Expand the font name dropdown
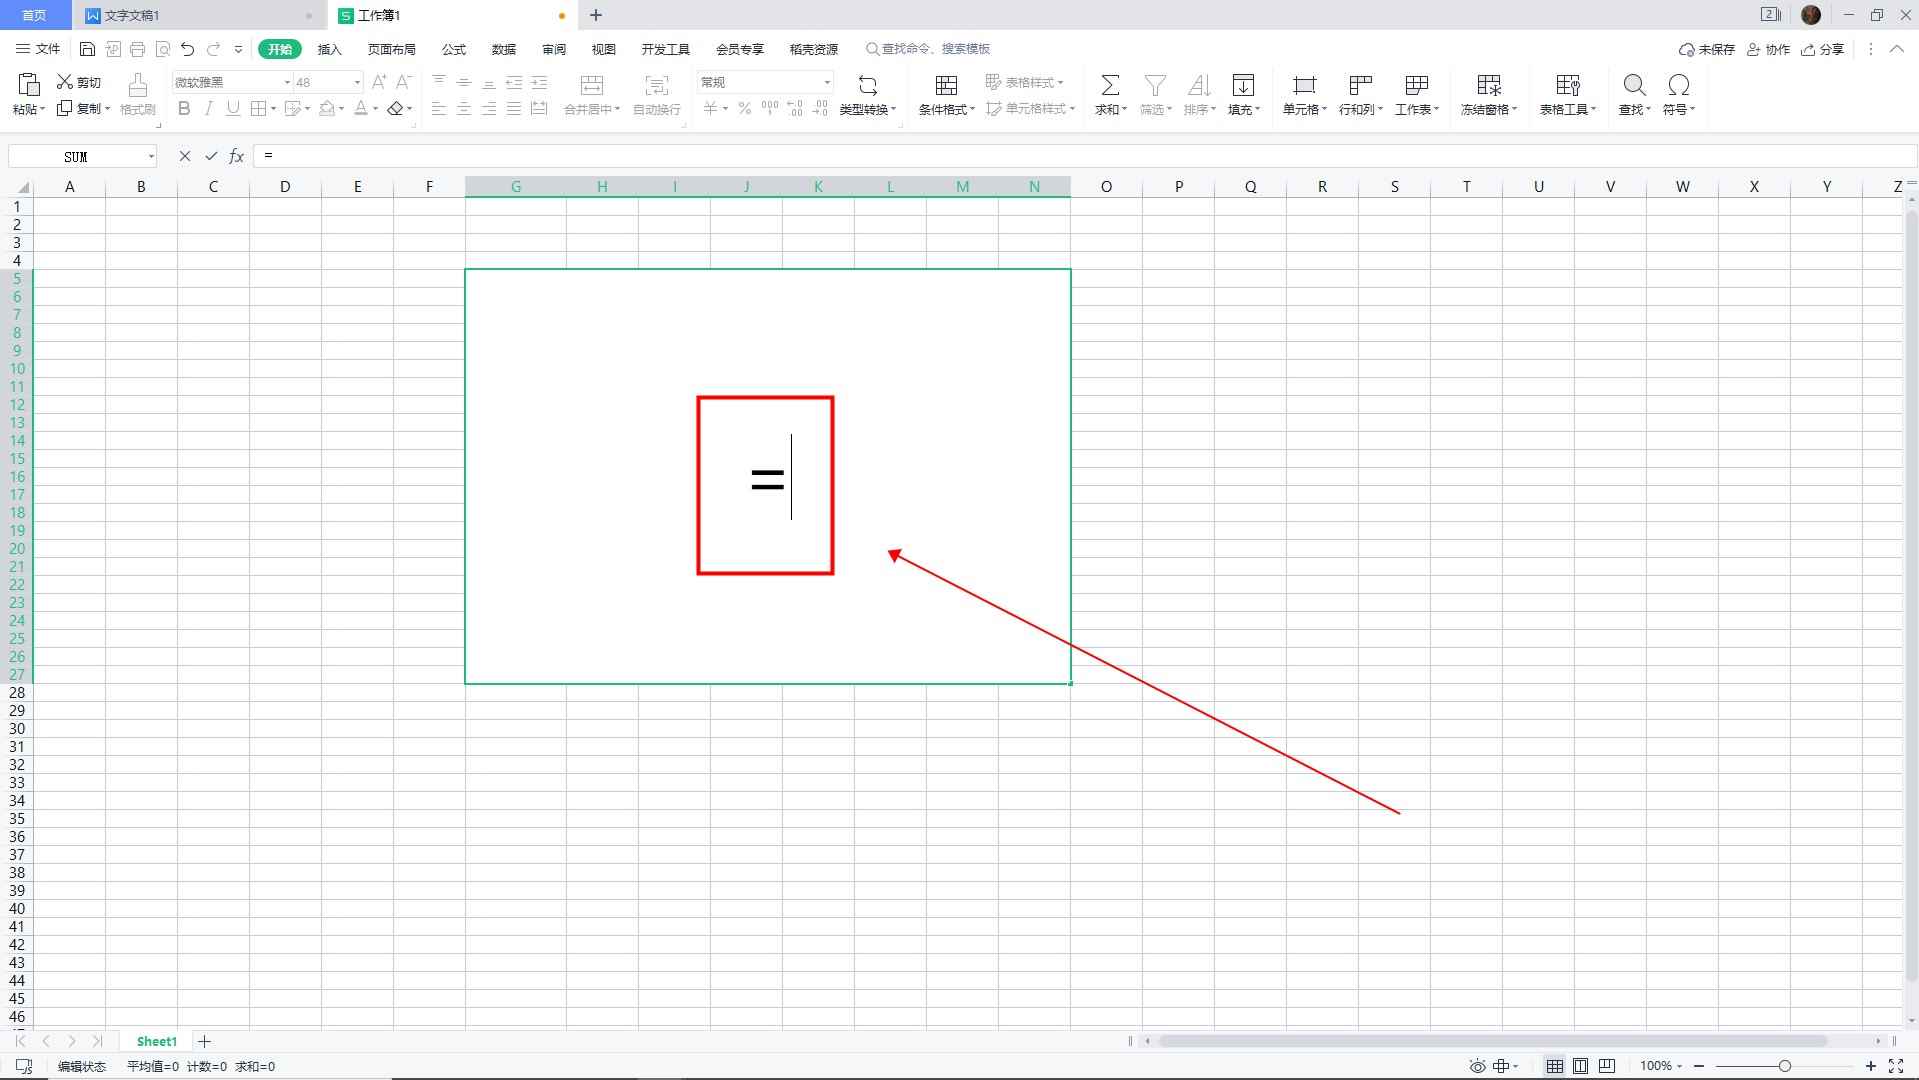This screenshot has height=1080, width=1919. 287,82
